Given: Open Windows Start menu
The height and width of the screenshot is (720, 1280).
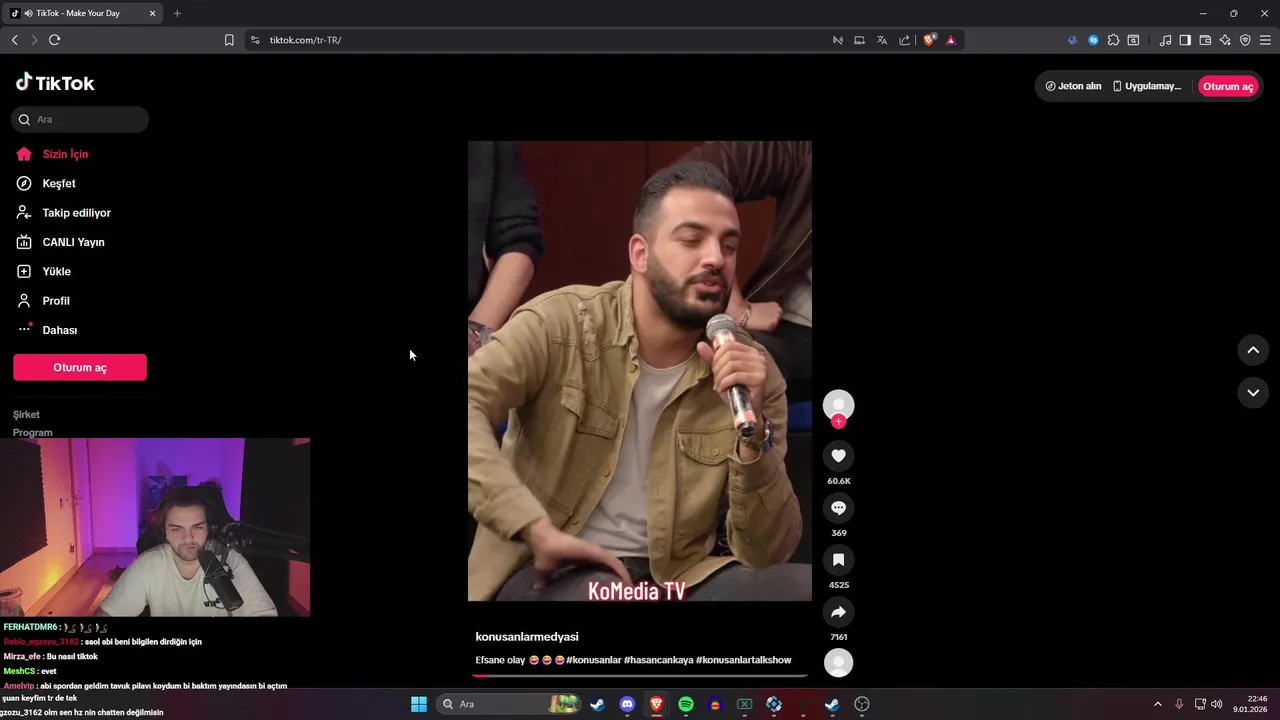Looking at the screenshot, I should click(x=419, y=704).
